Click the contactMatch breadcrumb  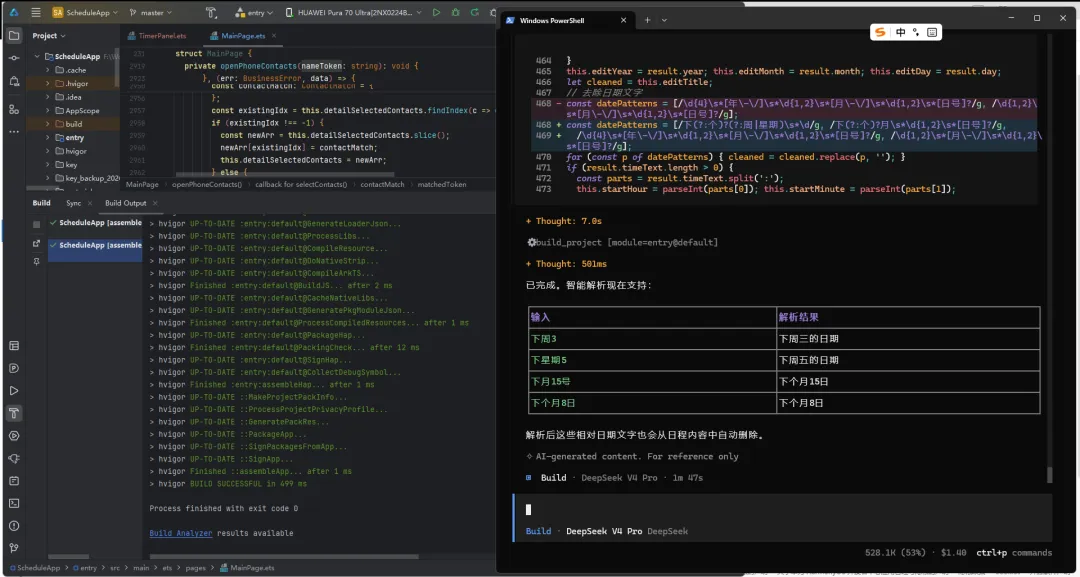point(382,185)
